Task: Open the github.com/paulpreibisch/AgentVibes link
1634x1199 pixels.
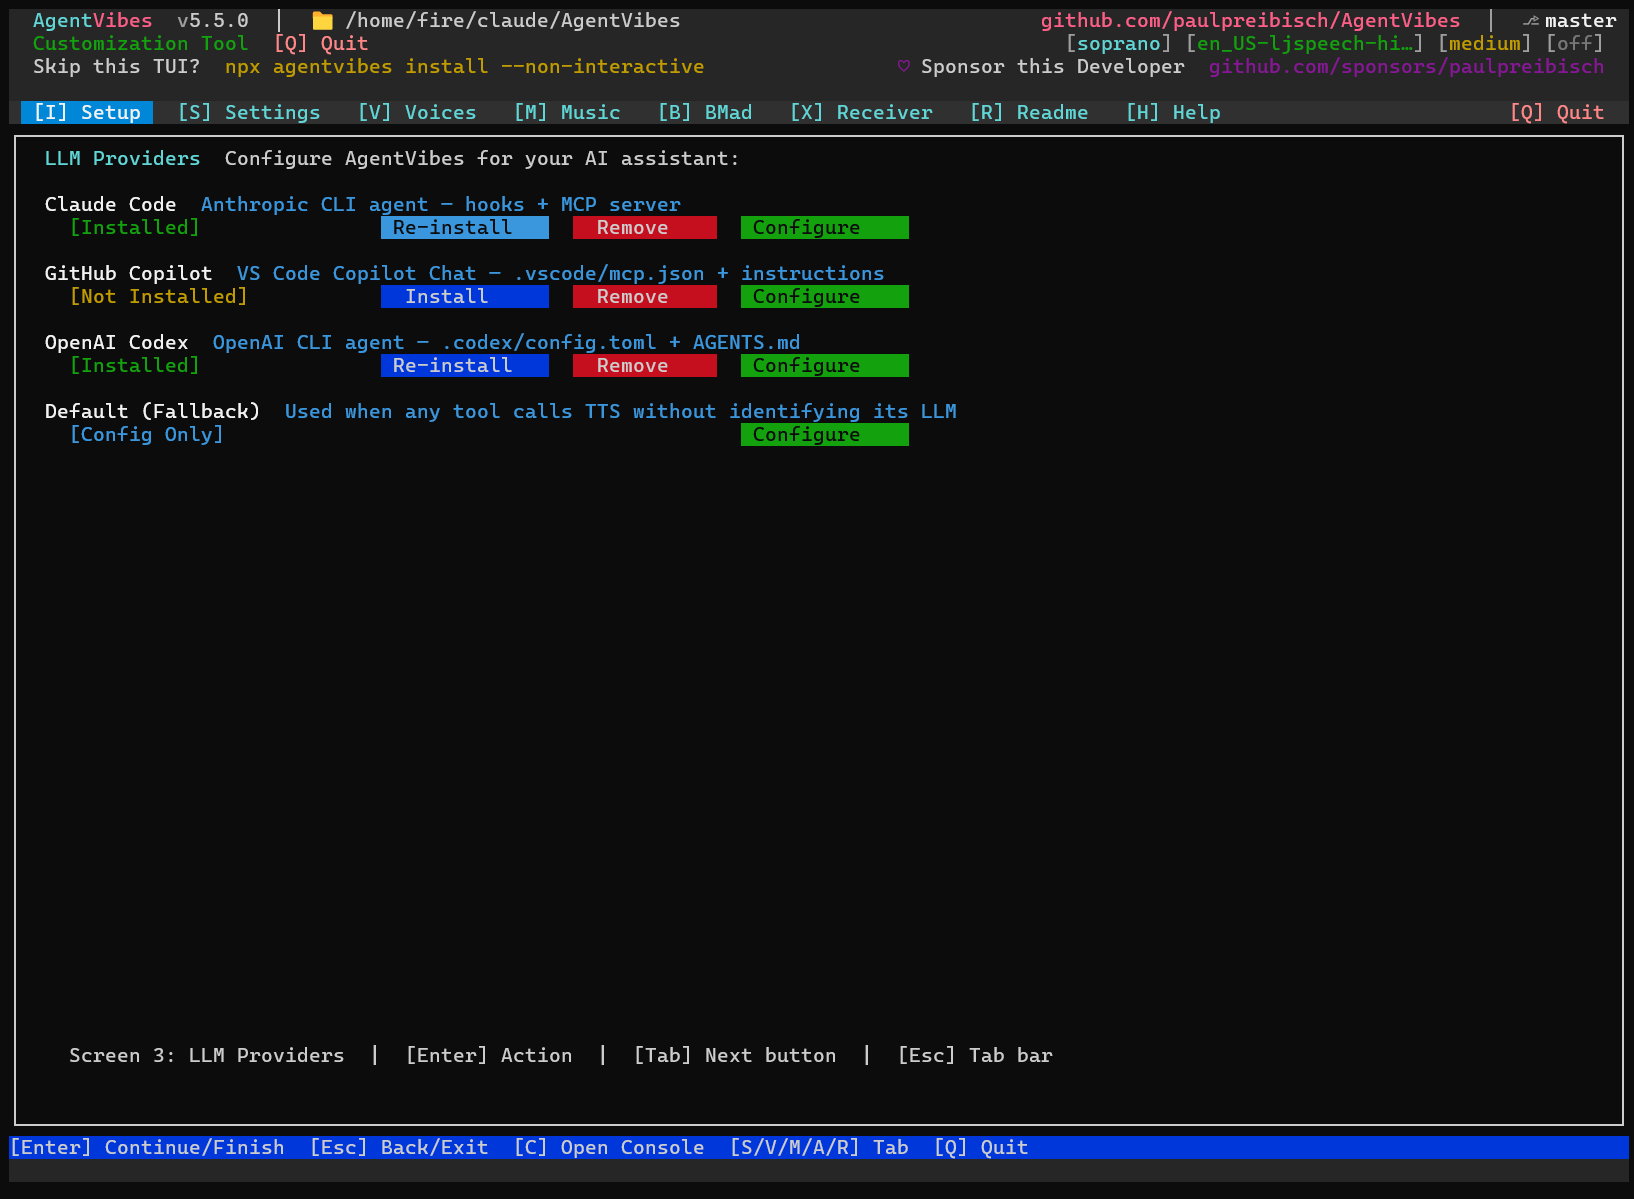Action: point(1250,21)
